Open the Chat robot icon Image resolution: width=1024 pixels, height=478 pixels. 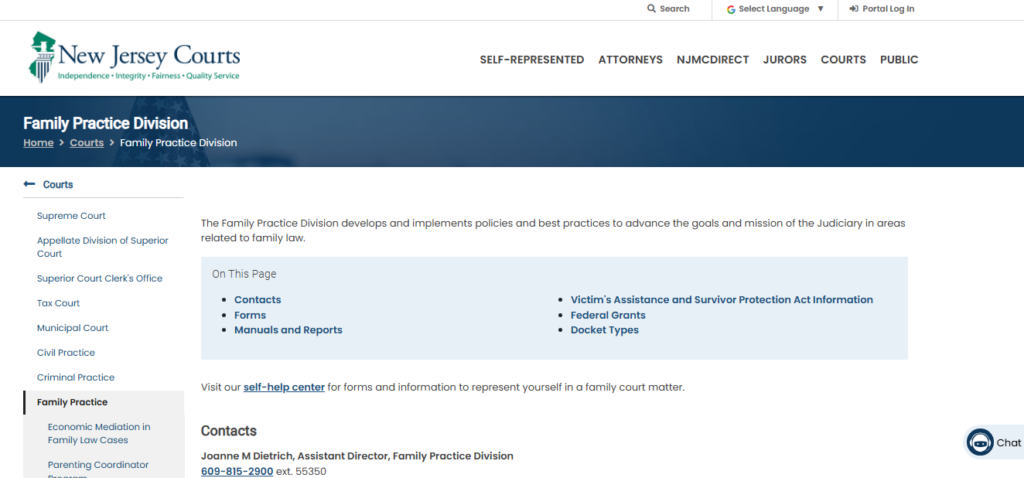(980, 443)
